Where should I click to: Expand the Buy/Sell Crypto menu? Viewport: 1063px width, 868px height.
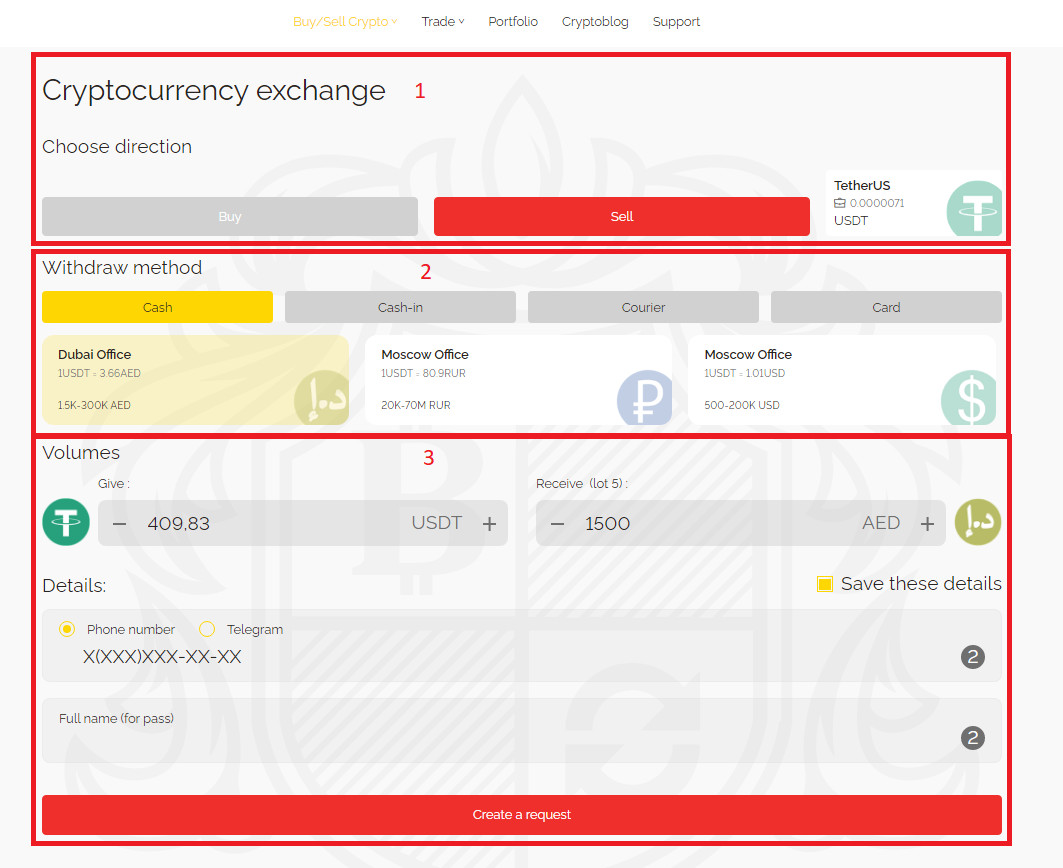344,22
